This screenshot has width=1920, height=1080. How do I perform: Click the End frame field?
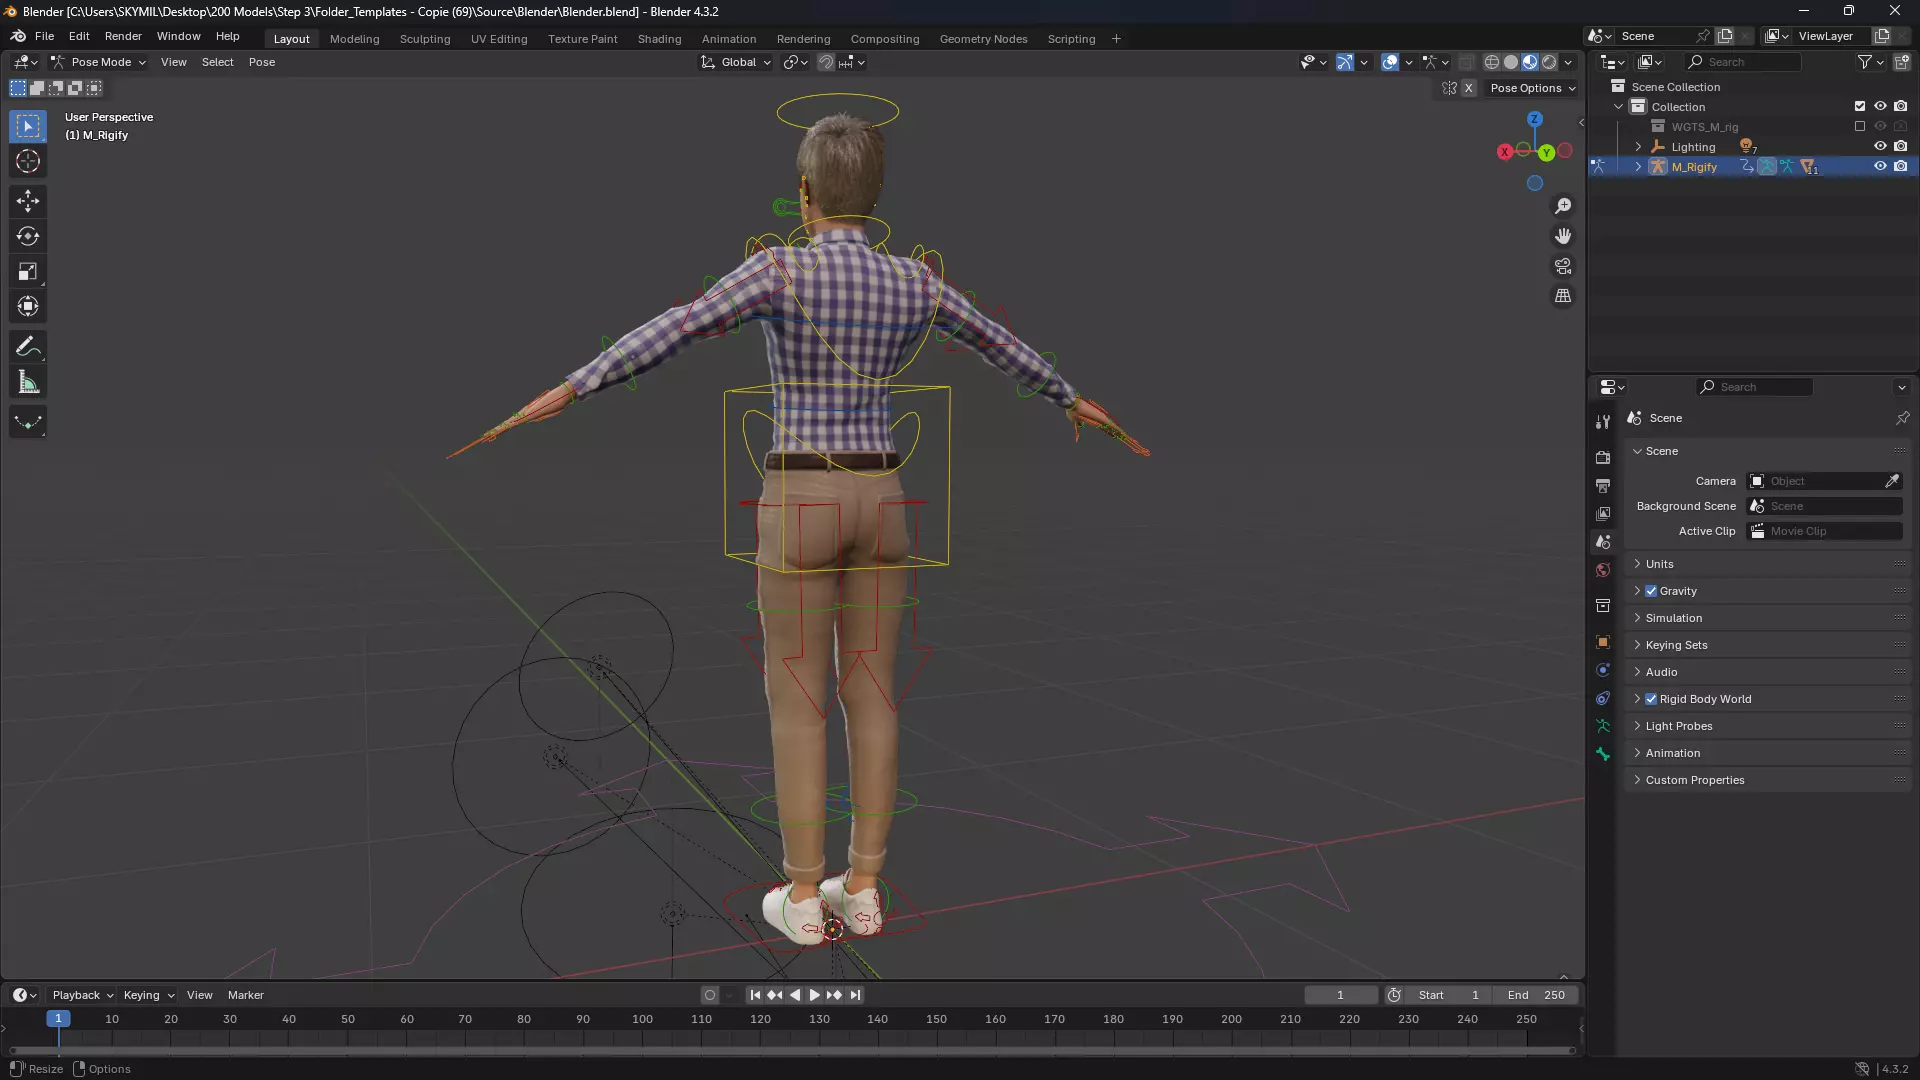click(x=1537, y=995)
